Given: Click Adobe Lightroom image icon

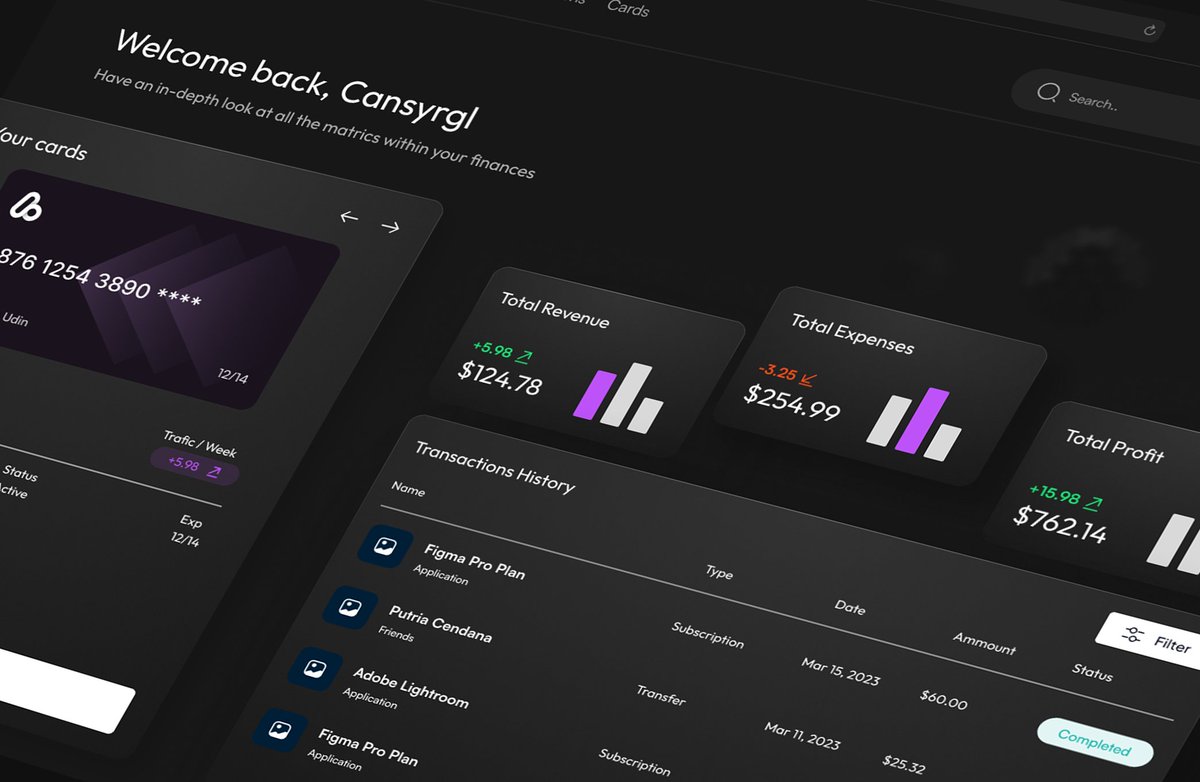Looking at the screenshot, I should [314, 668].
